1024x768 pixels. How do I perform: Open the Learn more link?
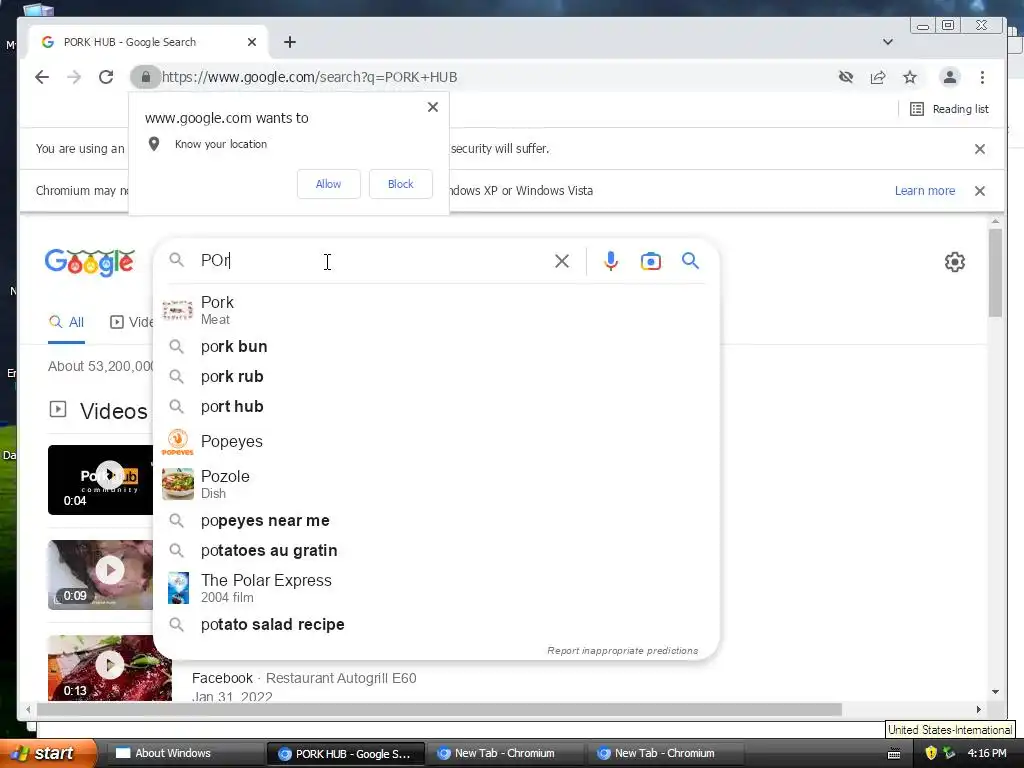click(x=925, y=191)
